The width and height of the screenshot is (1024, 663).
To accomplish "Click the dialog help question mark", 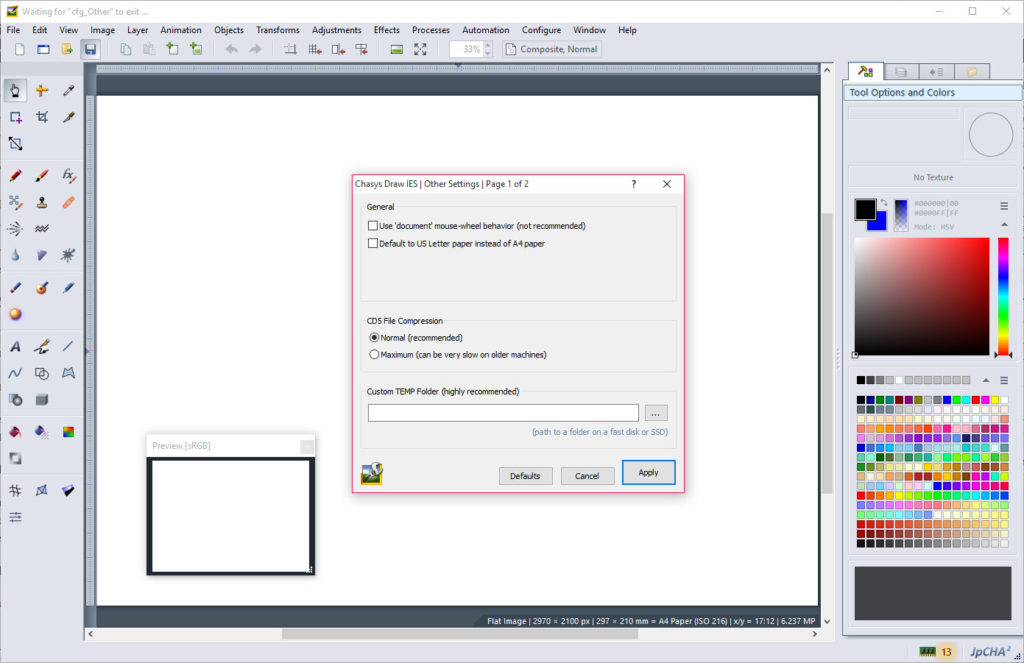I will (x=633, y=184).
